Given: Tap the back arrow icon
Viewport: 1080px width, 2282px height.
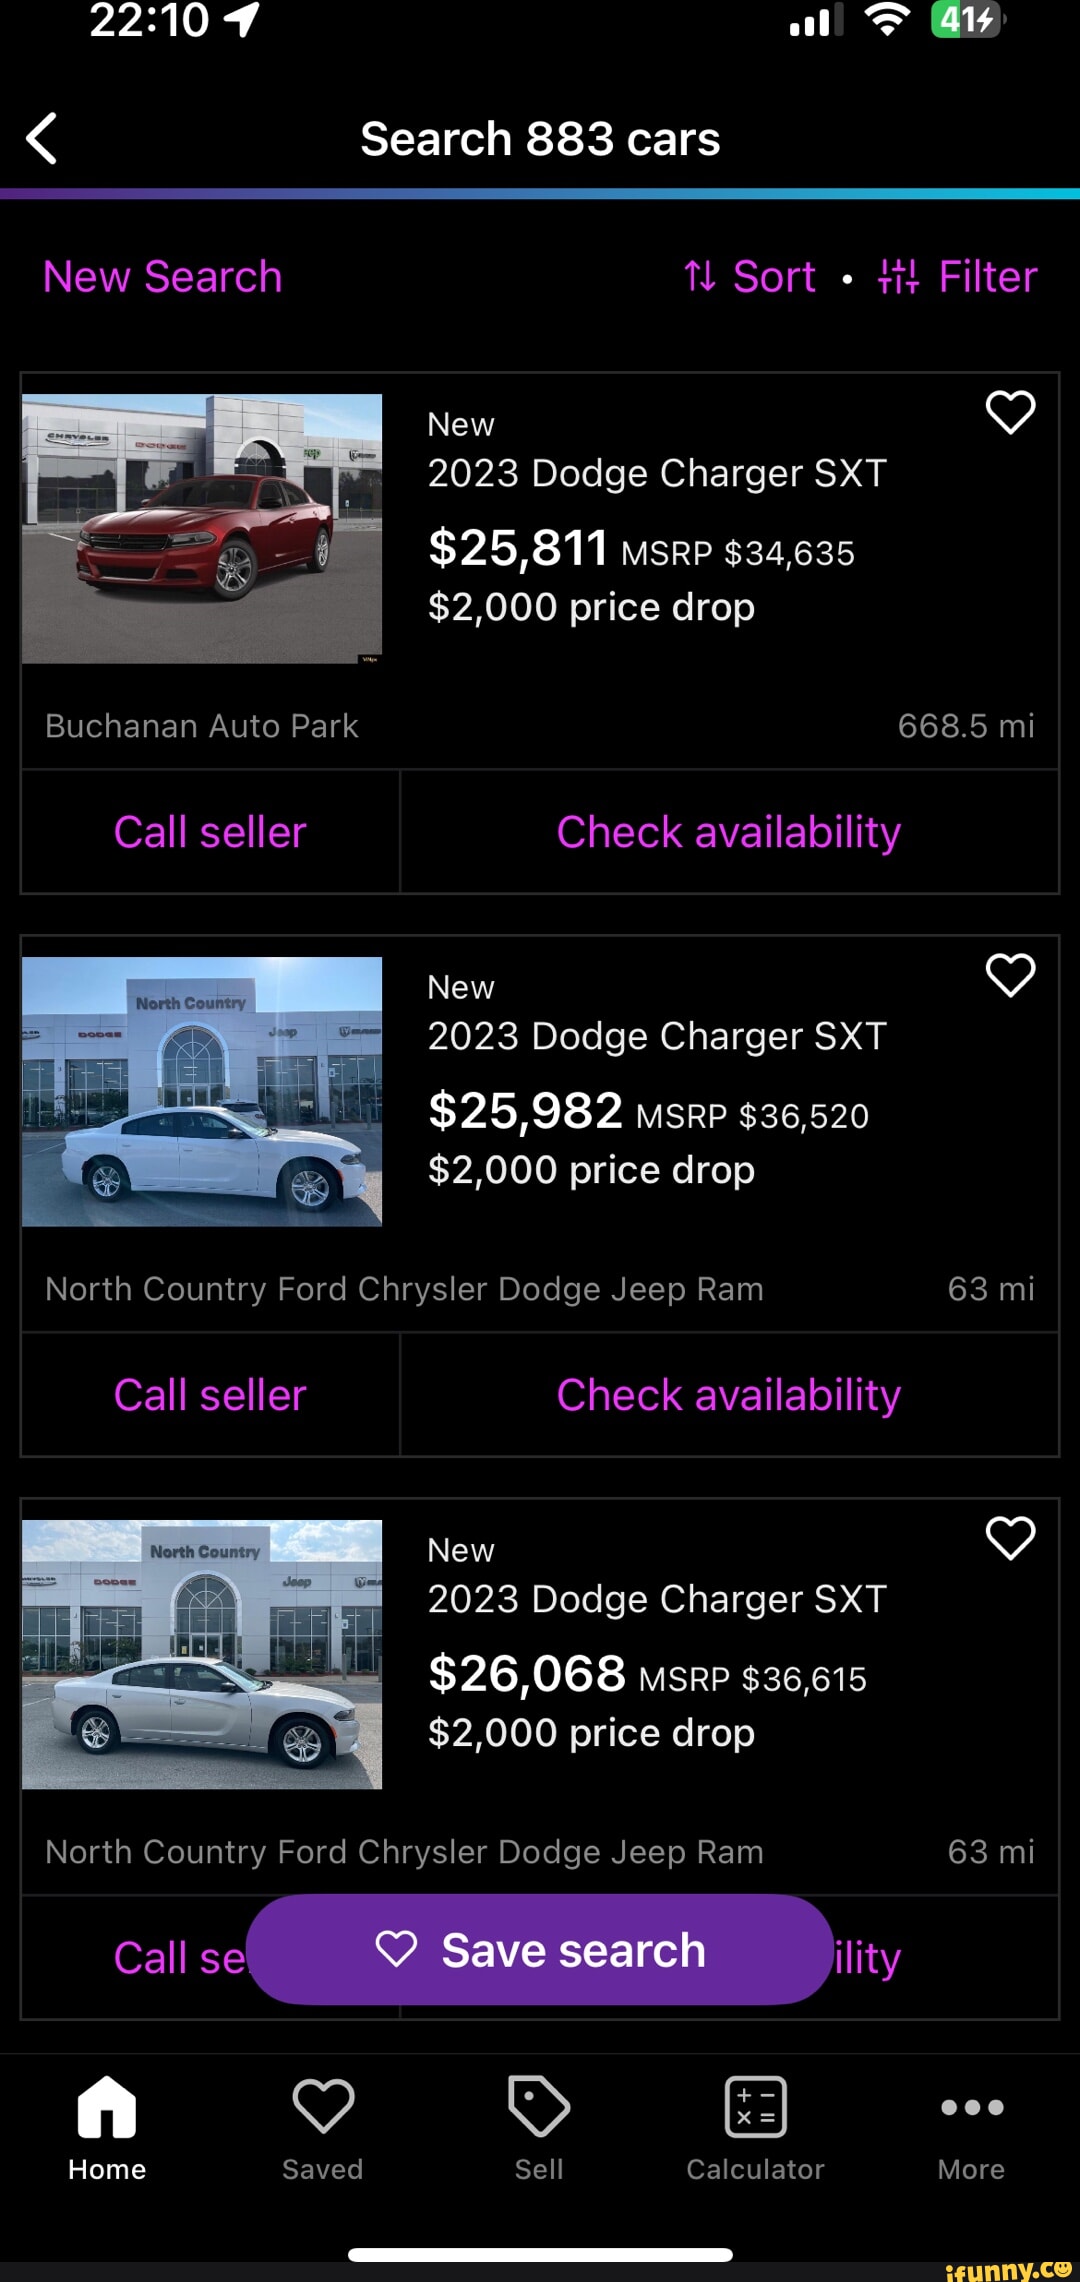Looking at the screenshot, I should [42, 138].
